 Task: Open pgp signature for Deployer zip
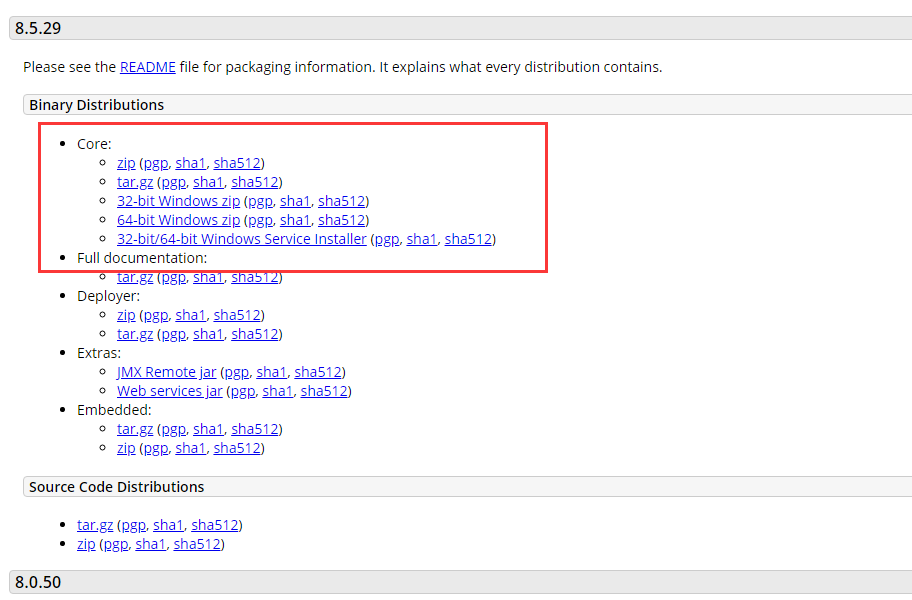click(x=156, y=315)
